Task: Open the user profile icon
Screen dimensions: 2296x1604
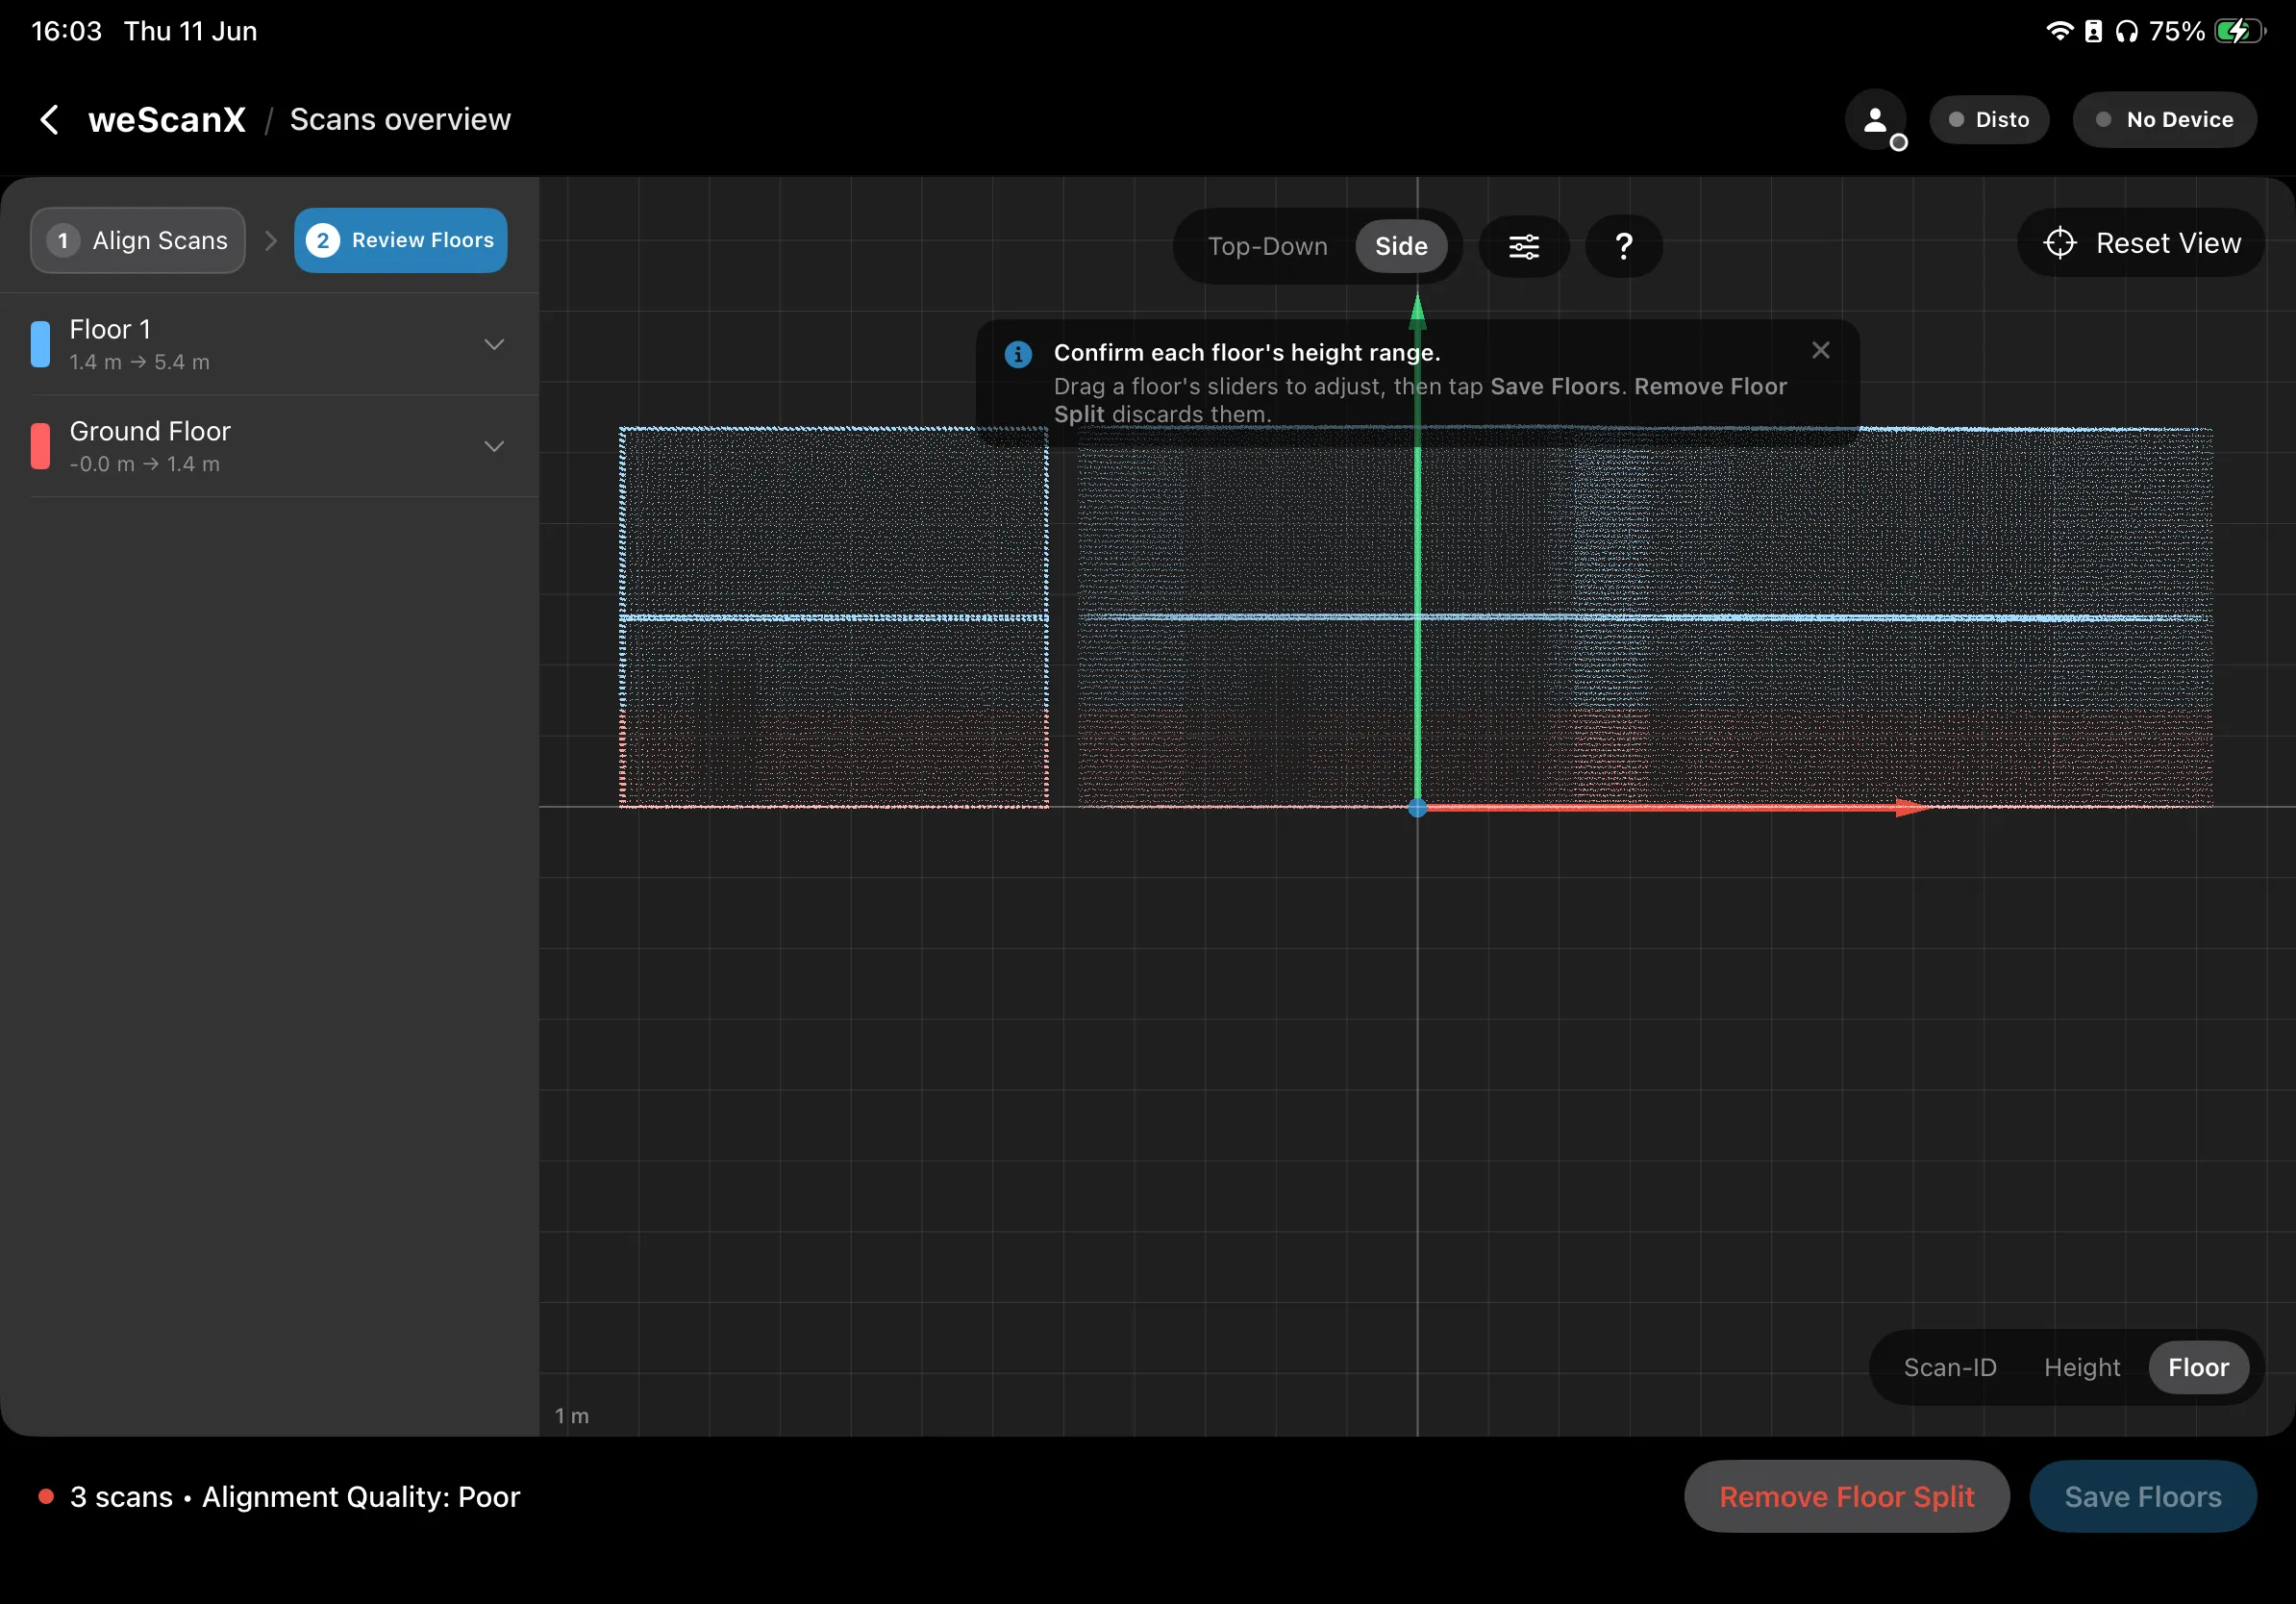Action: (x=1875, y=120)
